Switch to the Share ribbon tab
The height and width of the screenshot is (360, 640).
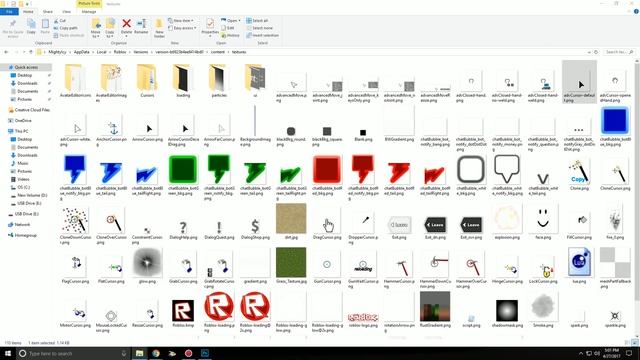(48, 12)
